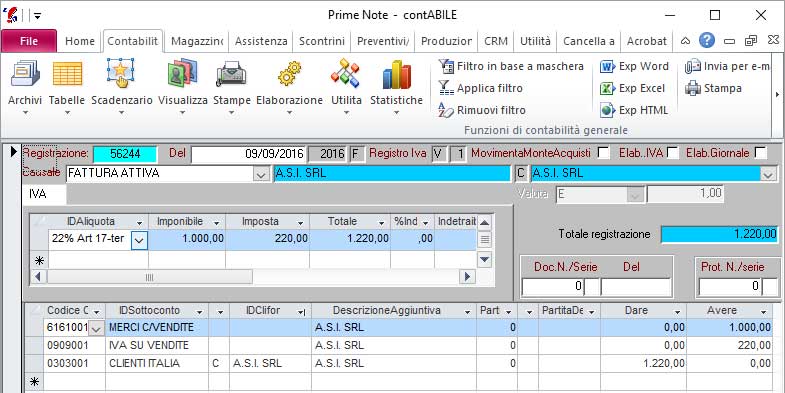
Task: Click the Prot. N./serie number field
Action: pos(730,287)
